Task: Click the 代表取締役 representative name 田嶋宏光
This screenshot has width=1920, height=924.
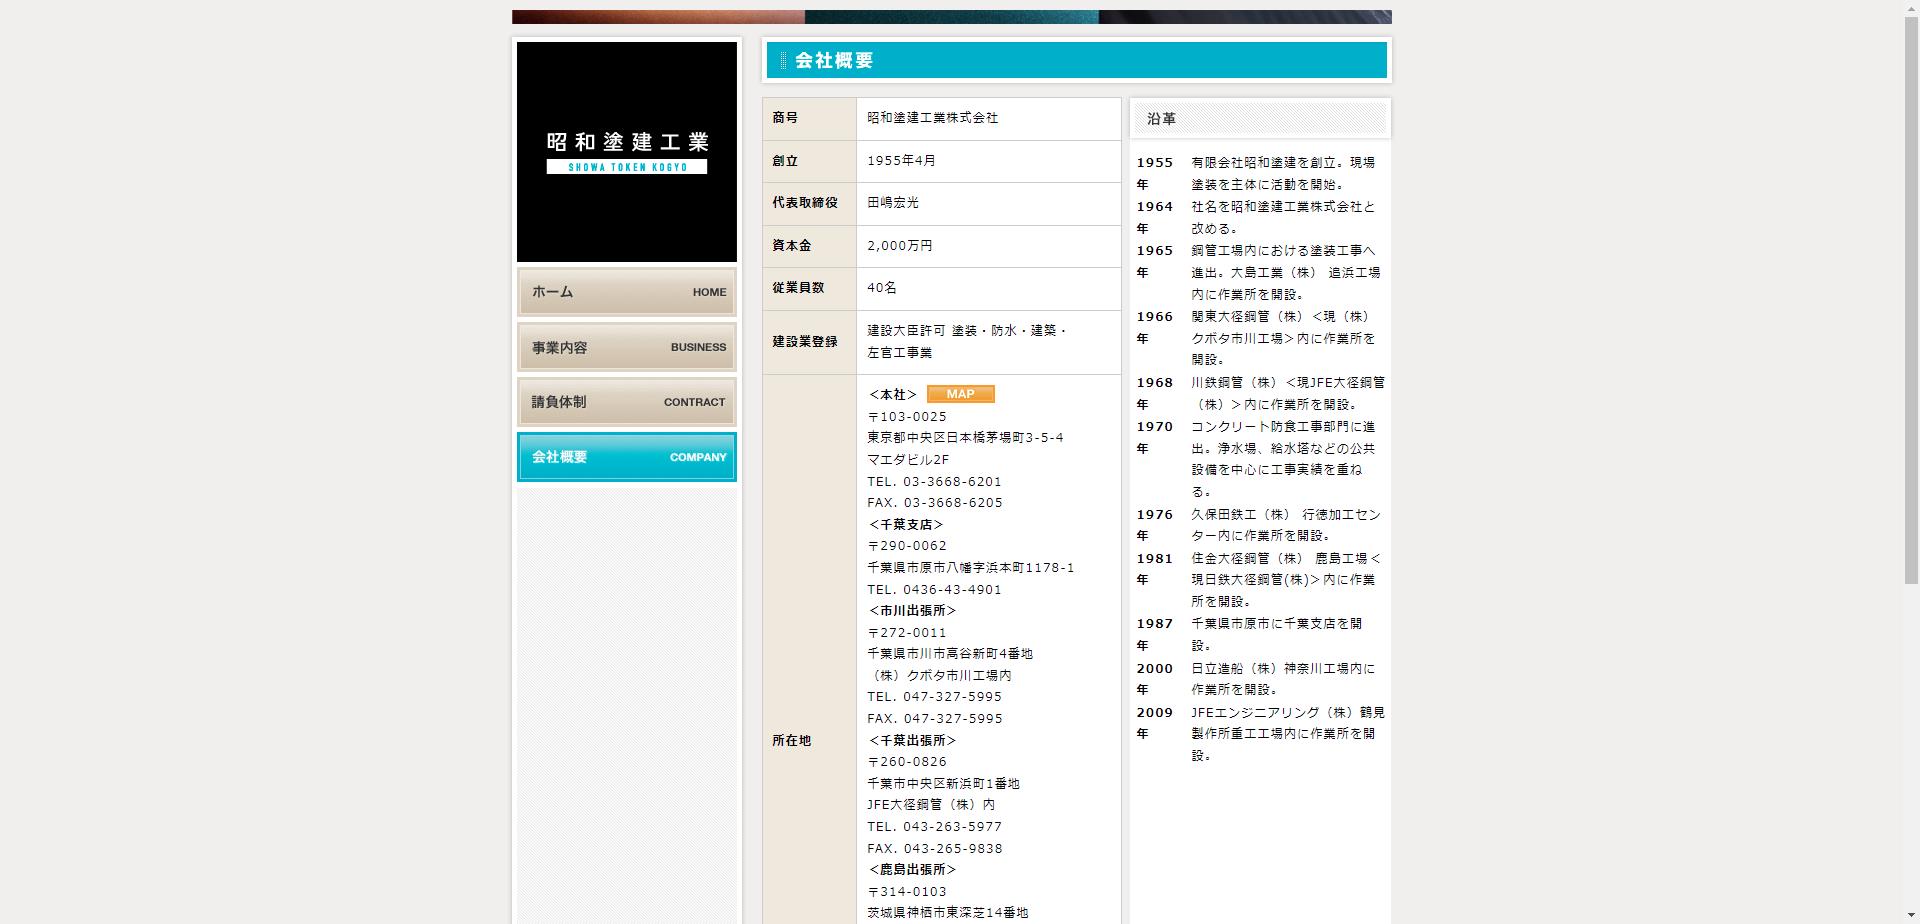Action: point(892,202)
